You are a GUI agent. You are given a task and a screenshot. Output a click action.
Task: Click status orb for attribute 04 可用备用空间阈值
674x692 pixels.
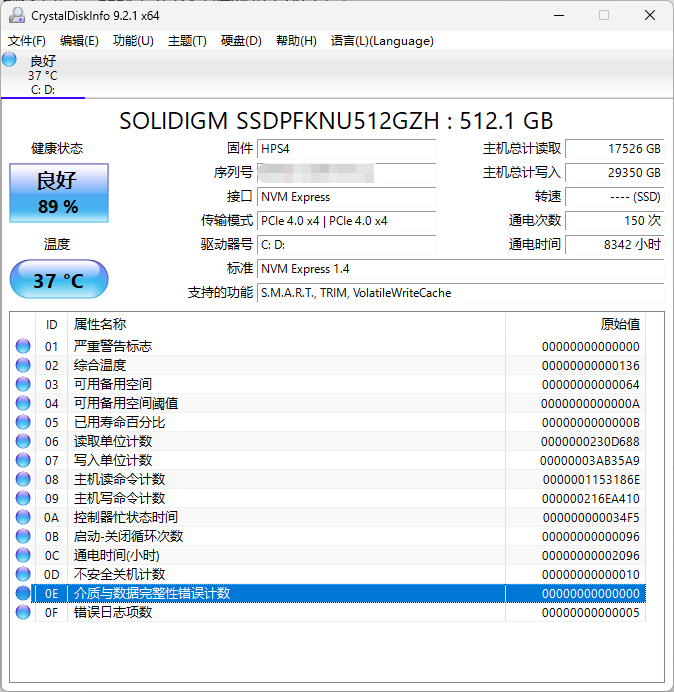pos(23,403)
